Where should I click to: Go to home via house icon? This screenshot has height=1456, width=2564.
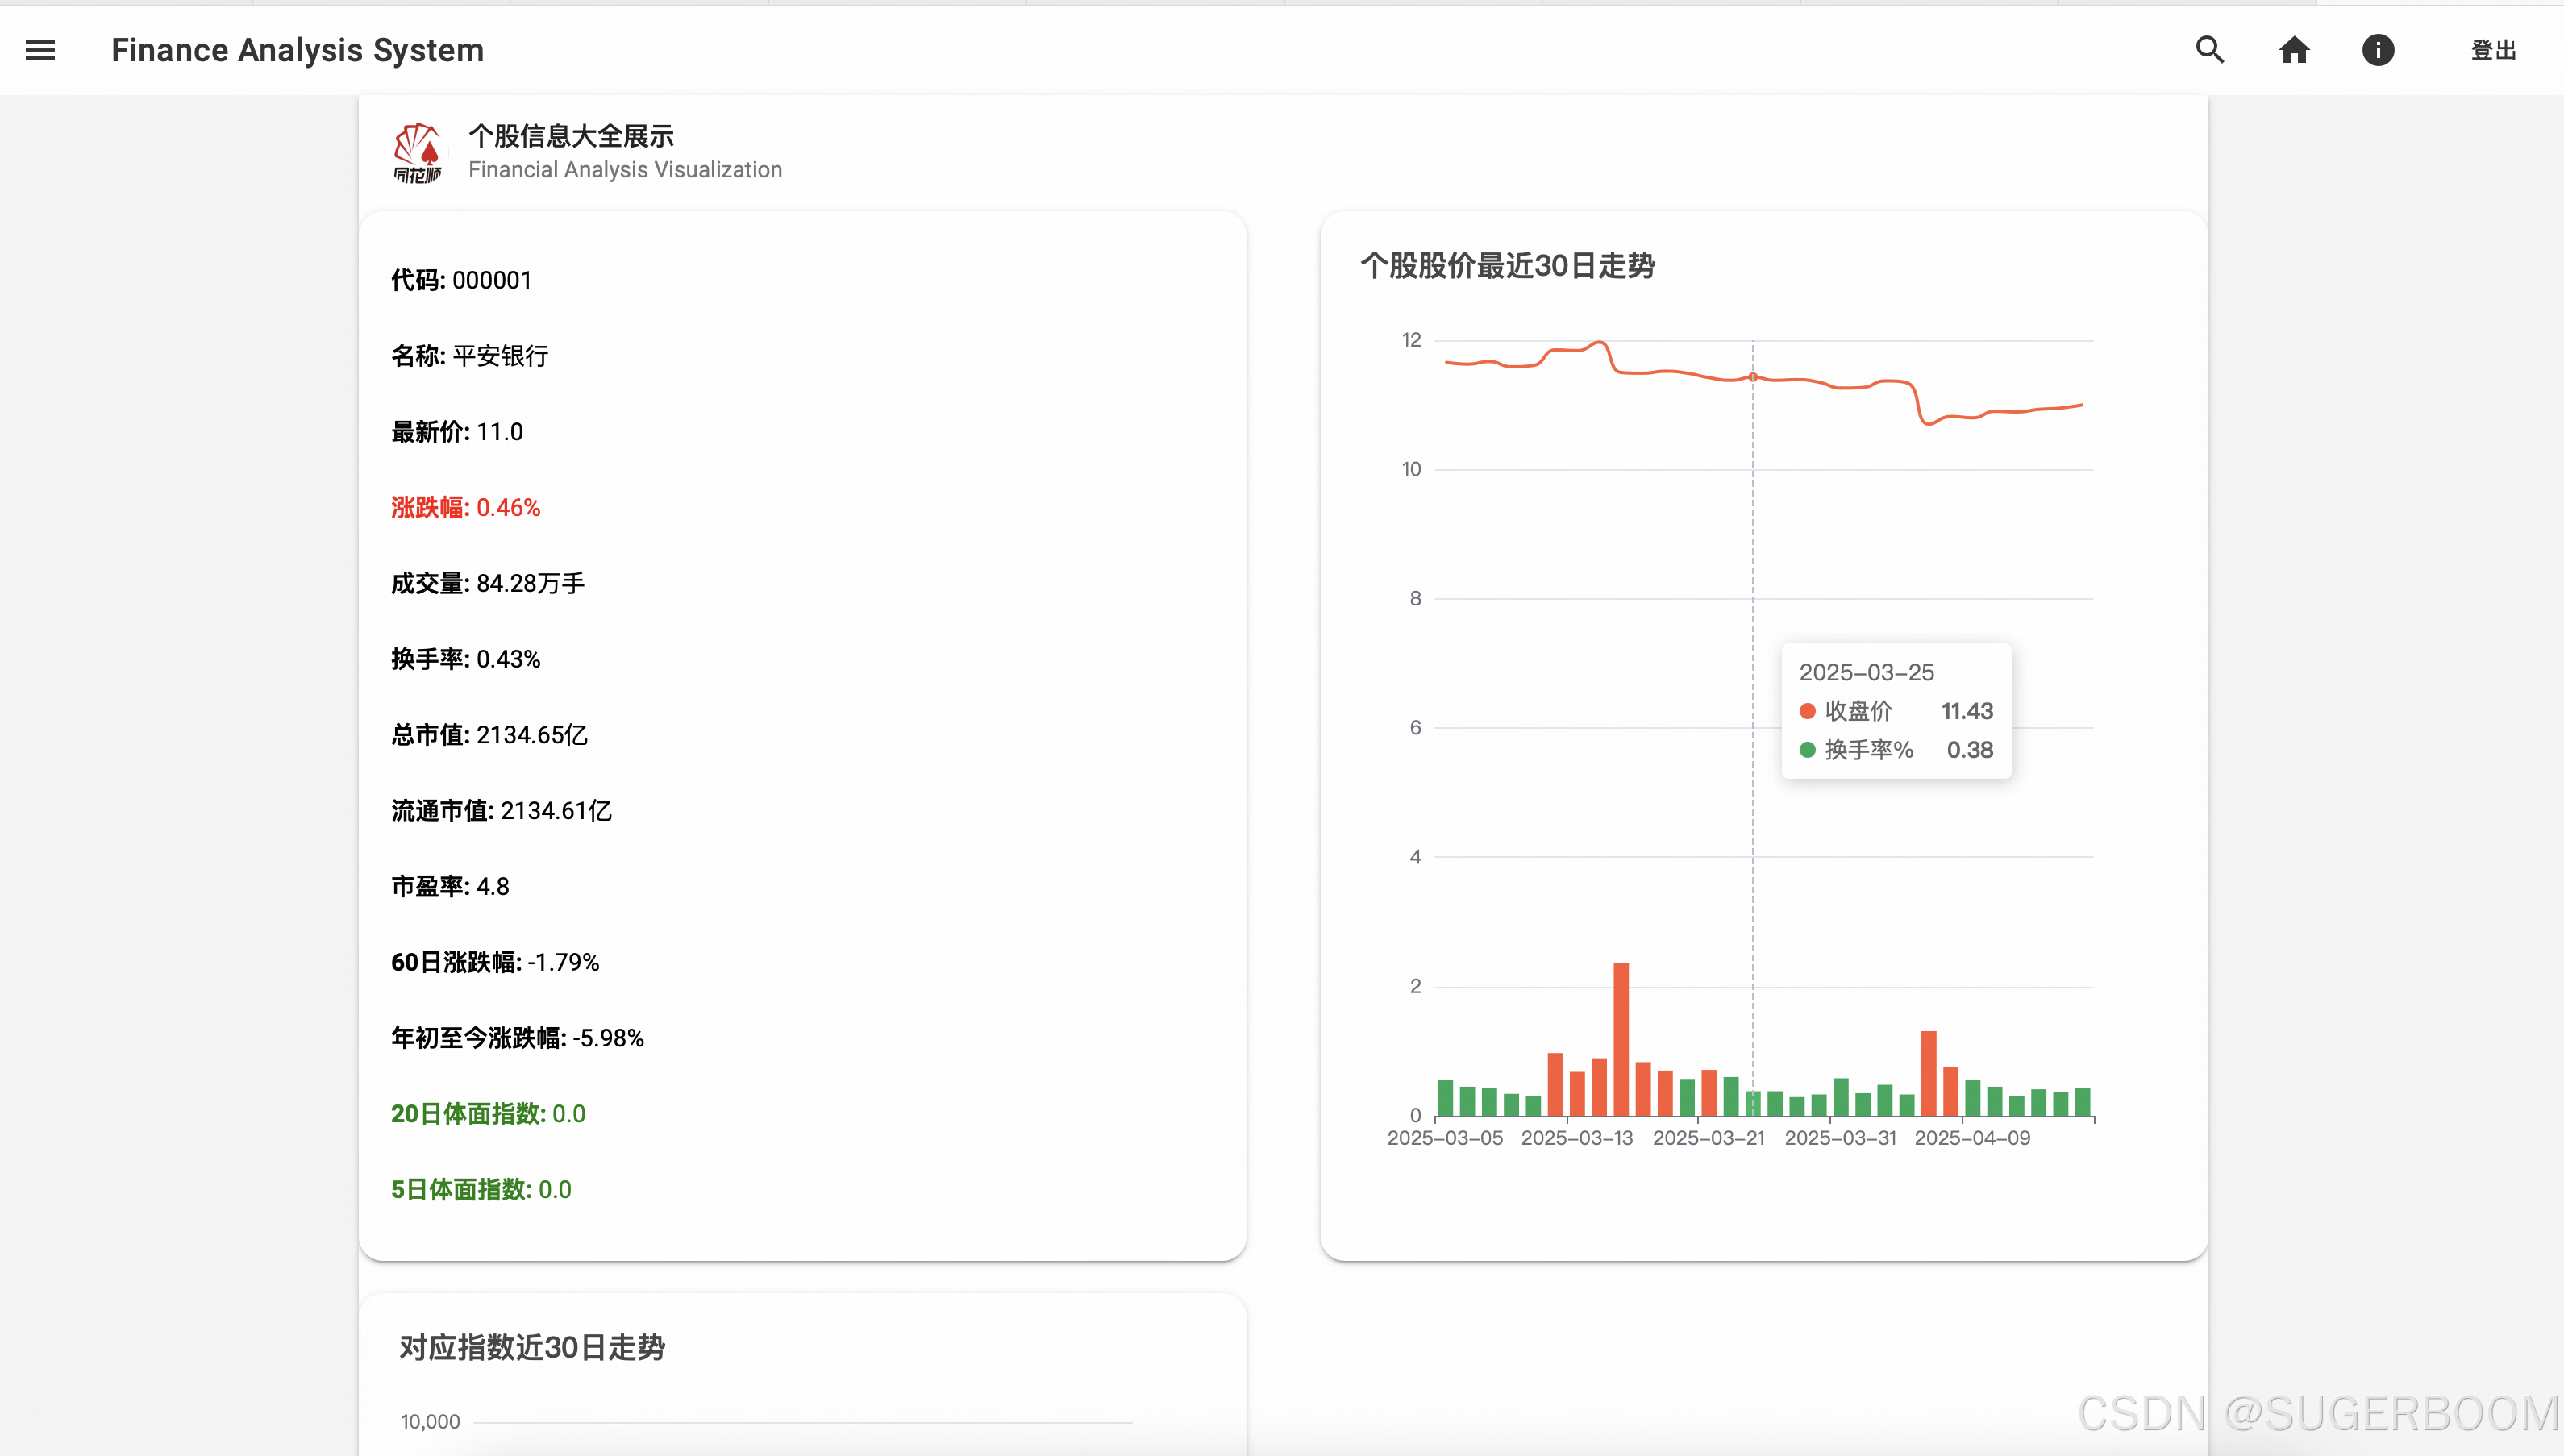pyautogui.click(x=2294, y=50)
